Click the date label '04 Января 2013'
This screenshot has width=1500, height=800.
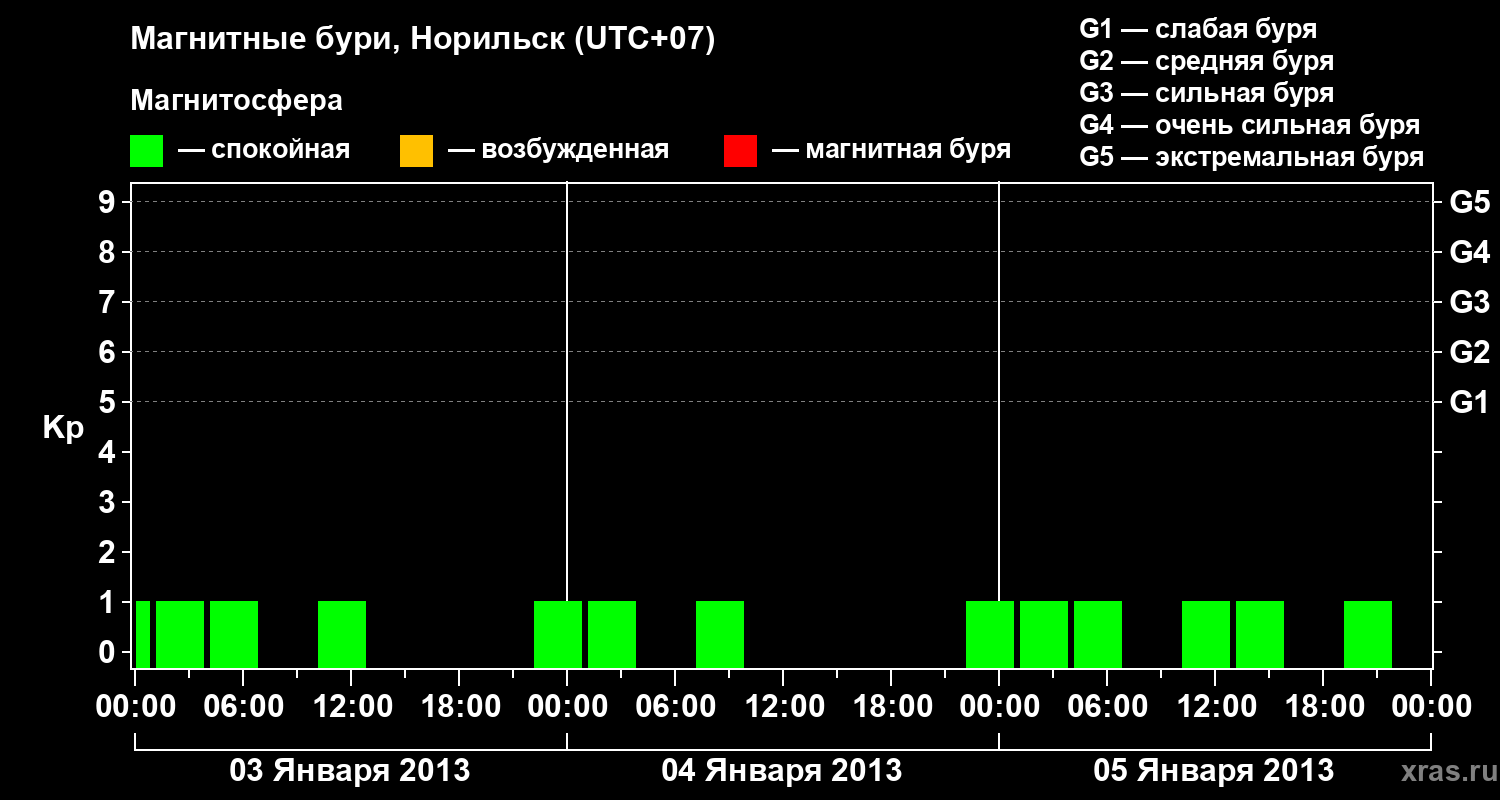point(782,771)
